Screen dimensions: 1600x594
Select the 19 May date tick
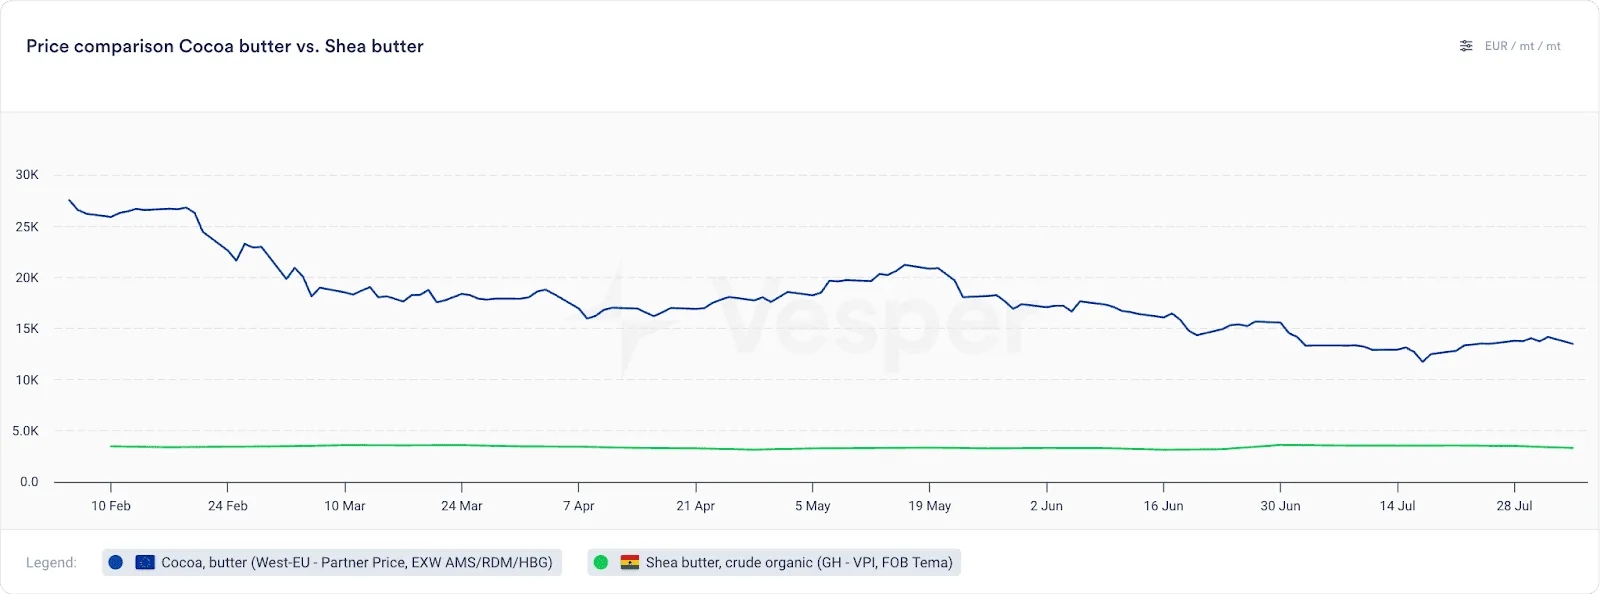coord(930,506)
